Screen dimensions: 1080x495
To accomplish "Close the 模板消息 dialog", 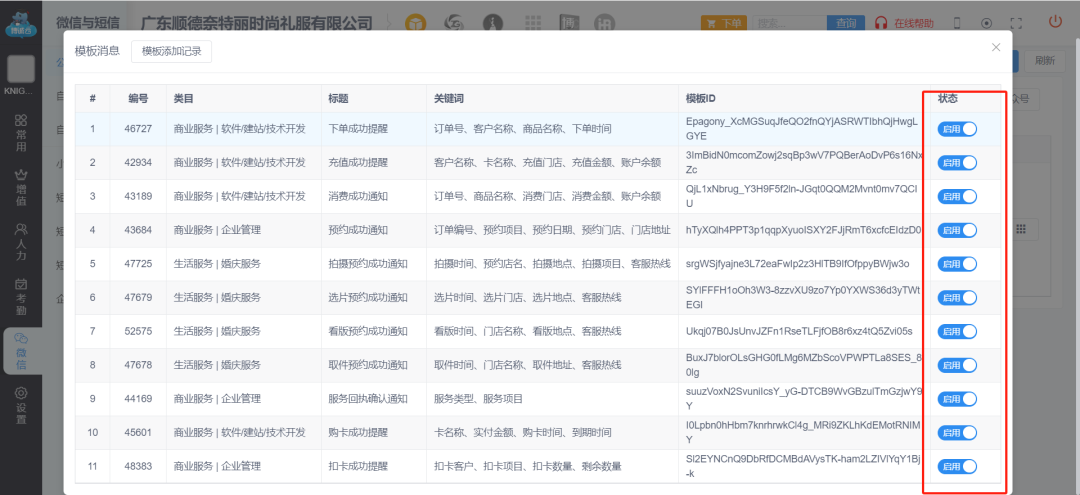I will pyautogui.click(x=995, y=48).
